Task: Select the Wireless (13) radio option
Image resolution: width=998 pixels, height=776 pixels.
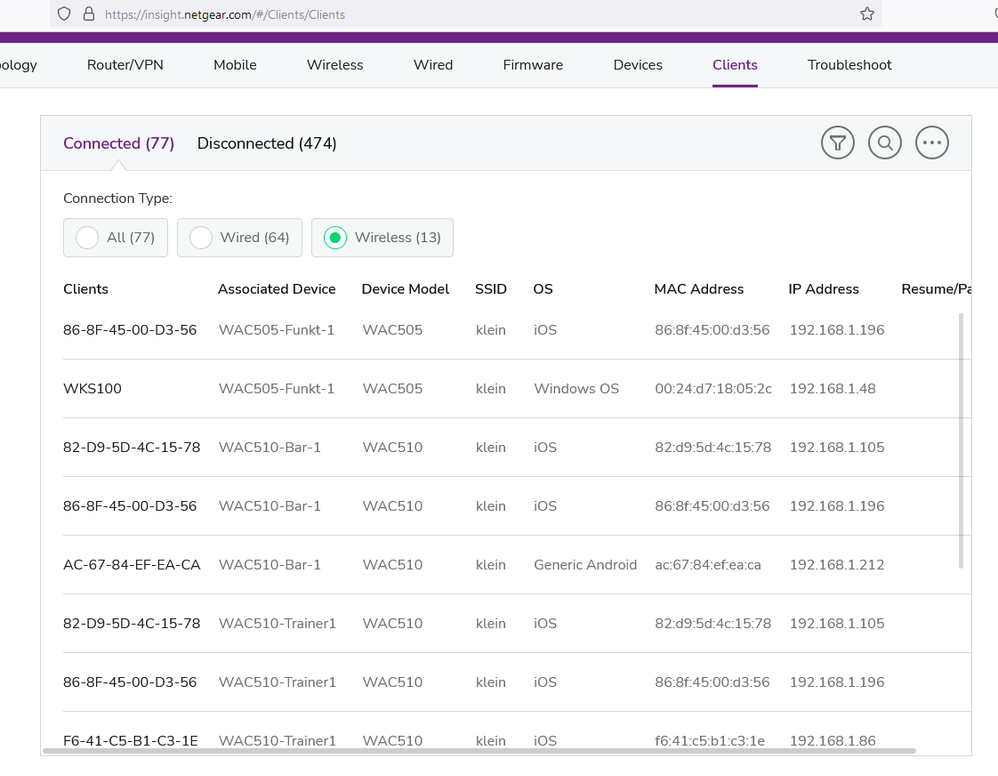Action: (x=382, y=238)
